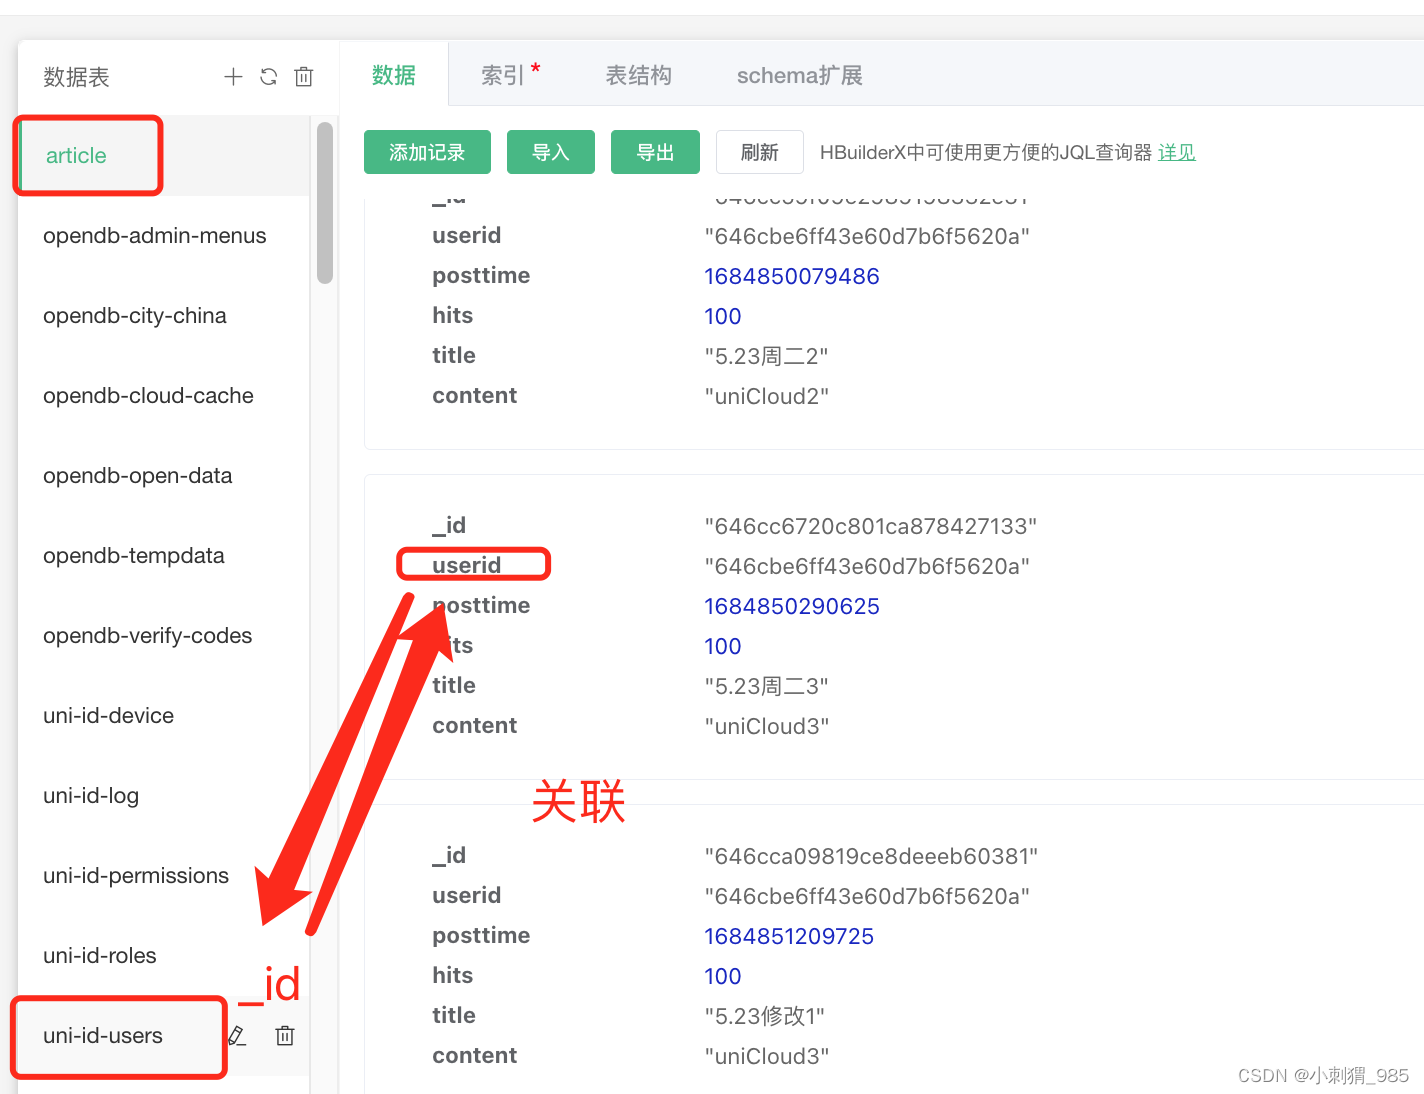
Task: Click posttime value 1684850290625
Action: click(x=791, y=606)
